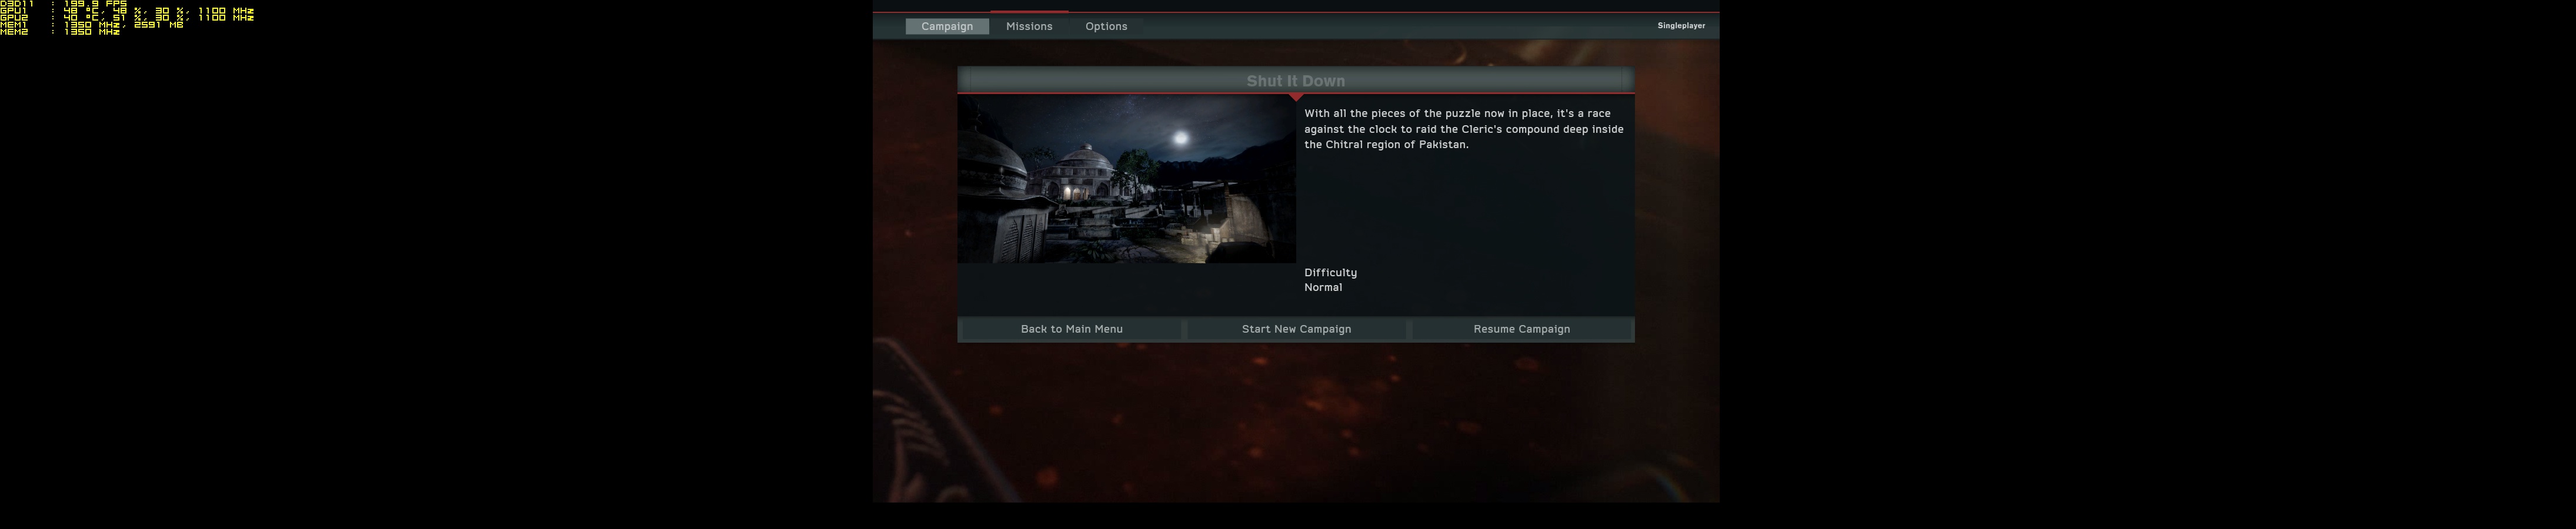Switch to the Campaign tab
Image resolution: width=2576 pixels, height=529 pixels.
947,26
